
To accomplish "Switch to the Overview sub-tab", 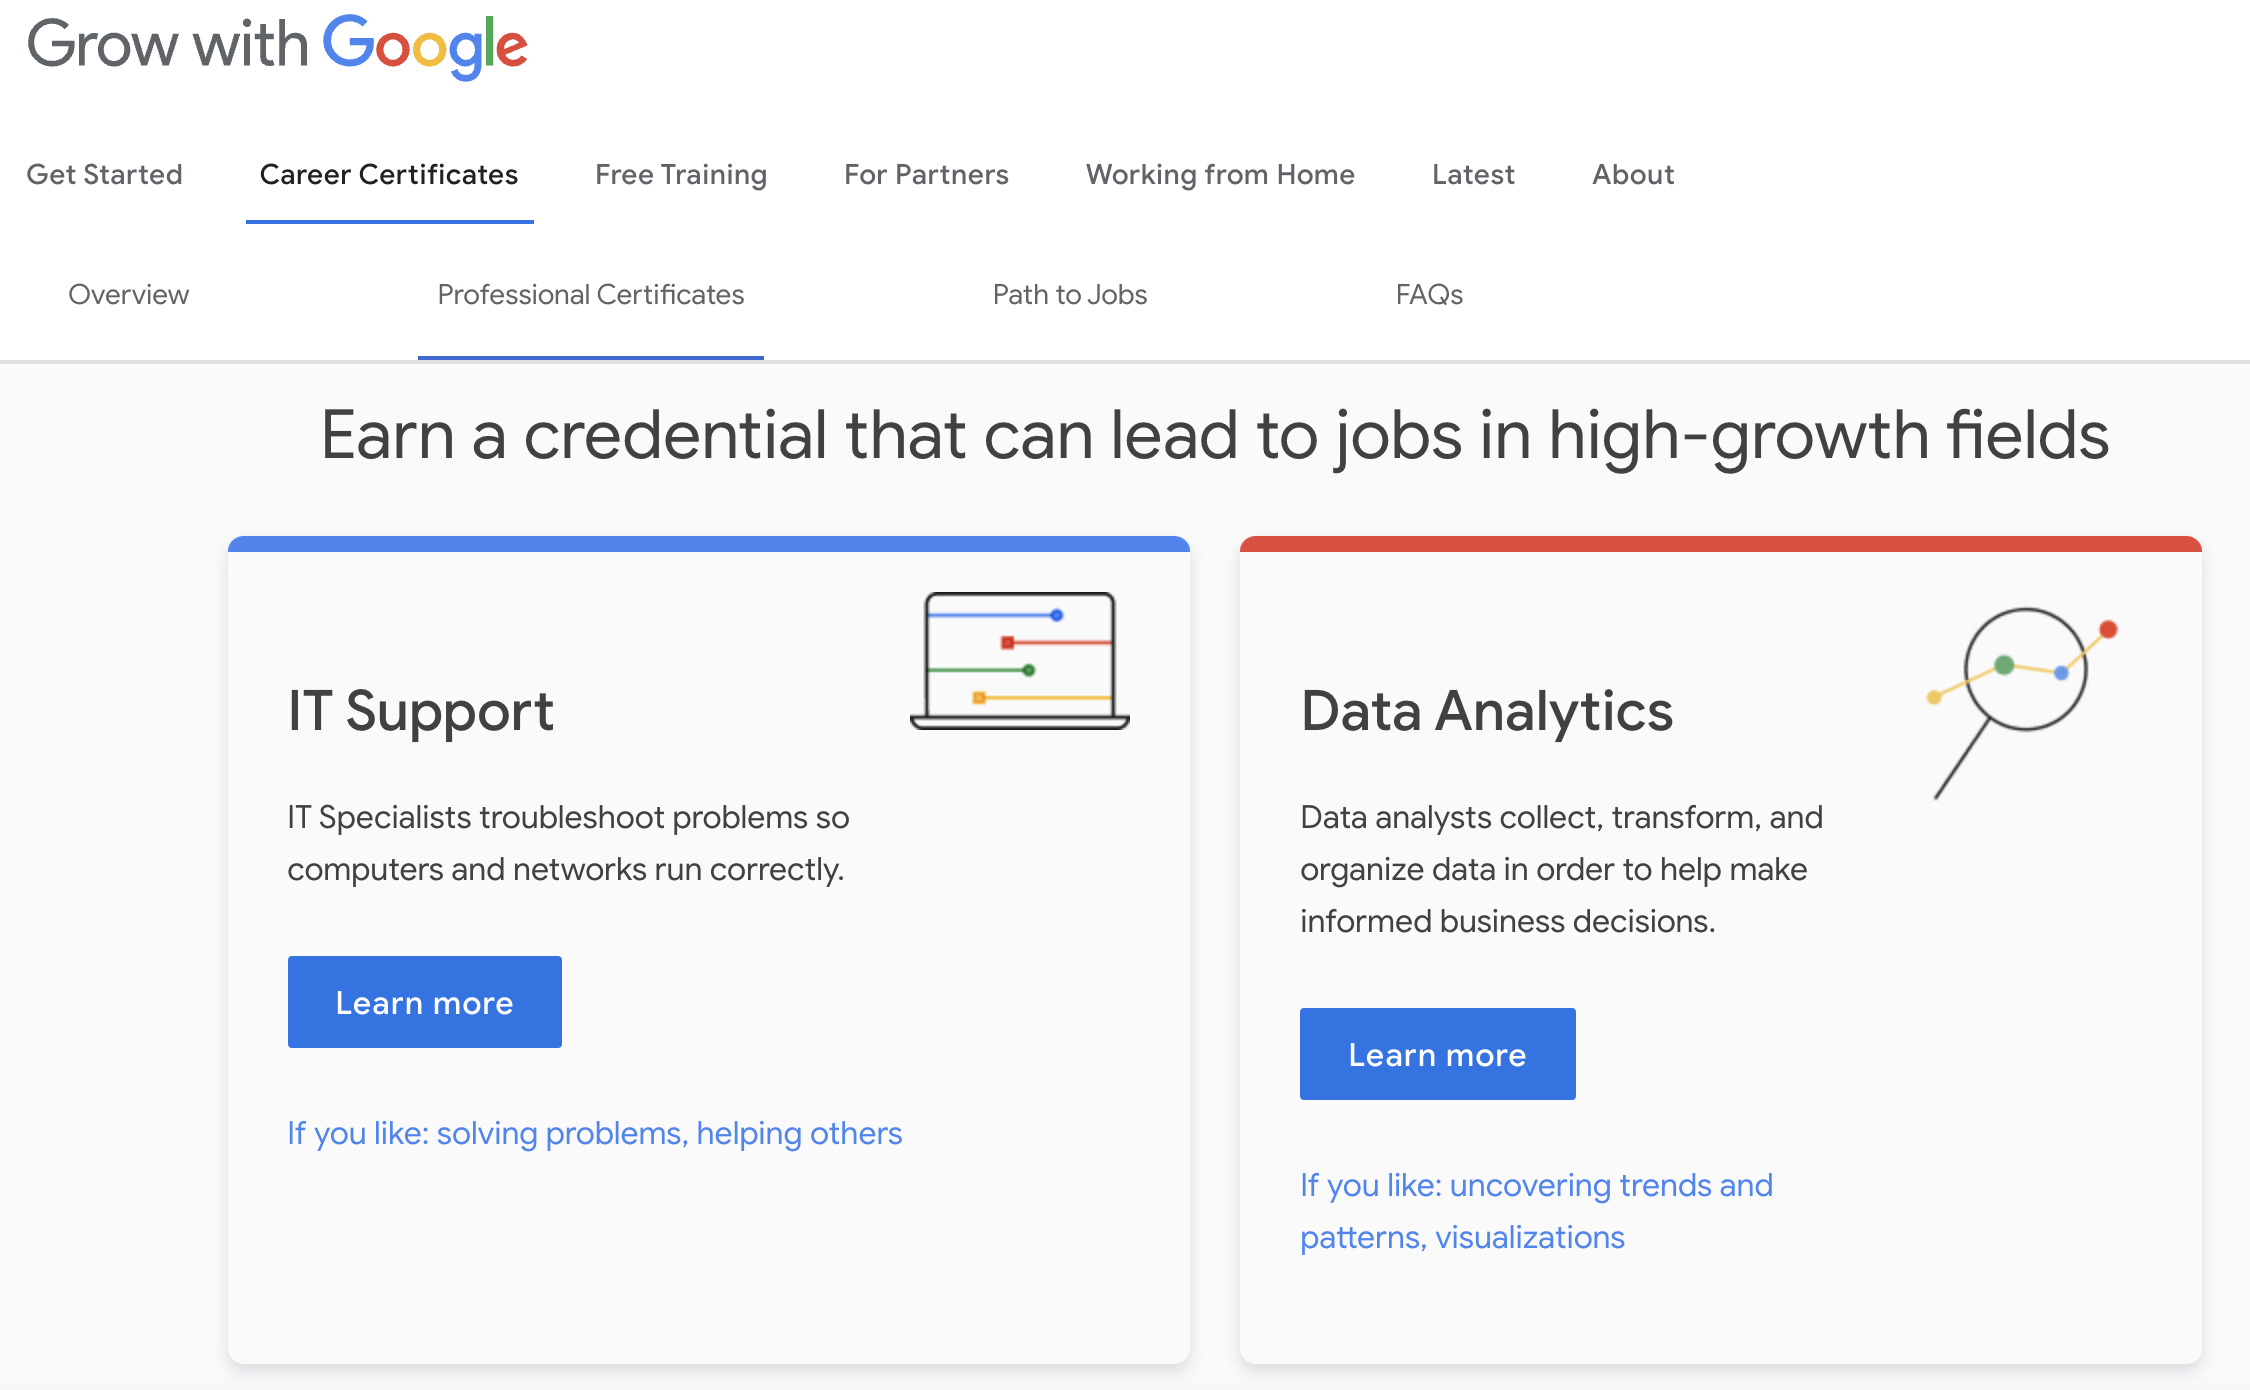I will pyautogui.click(x=128, y=294).
